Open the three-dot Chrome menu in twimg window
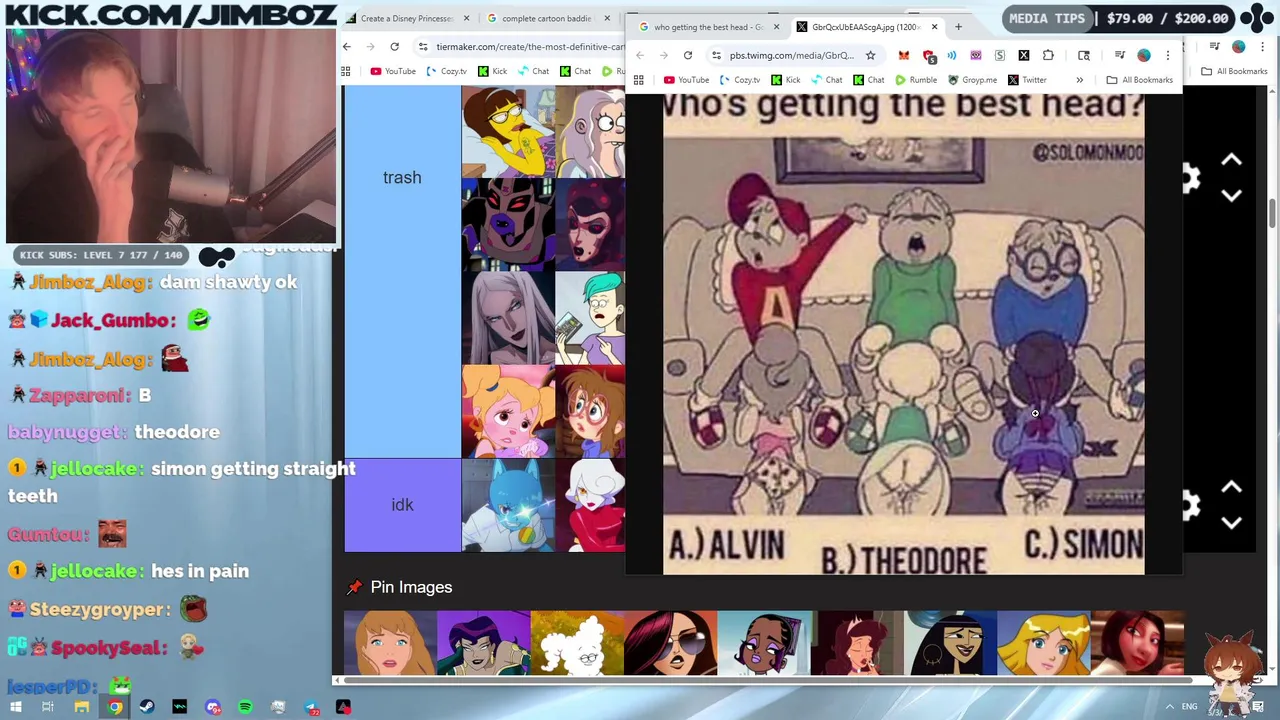Image resolution: width=1280 pixels, height=720 pixels. (1168, 55)
